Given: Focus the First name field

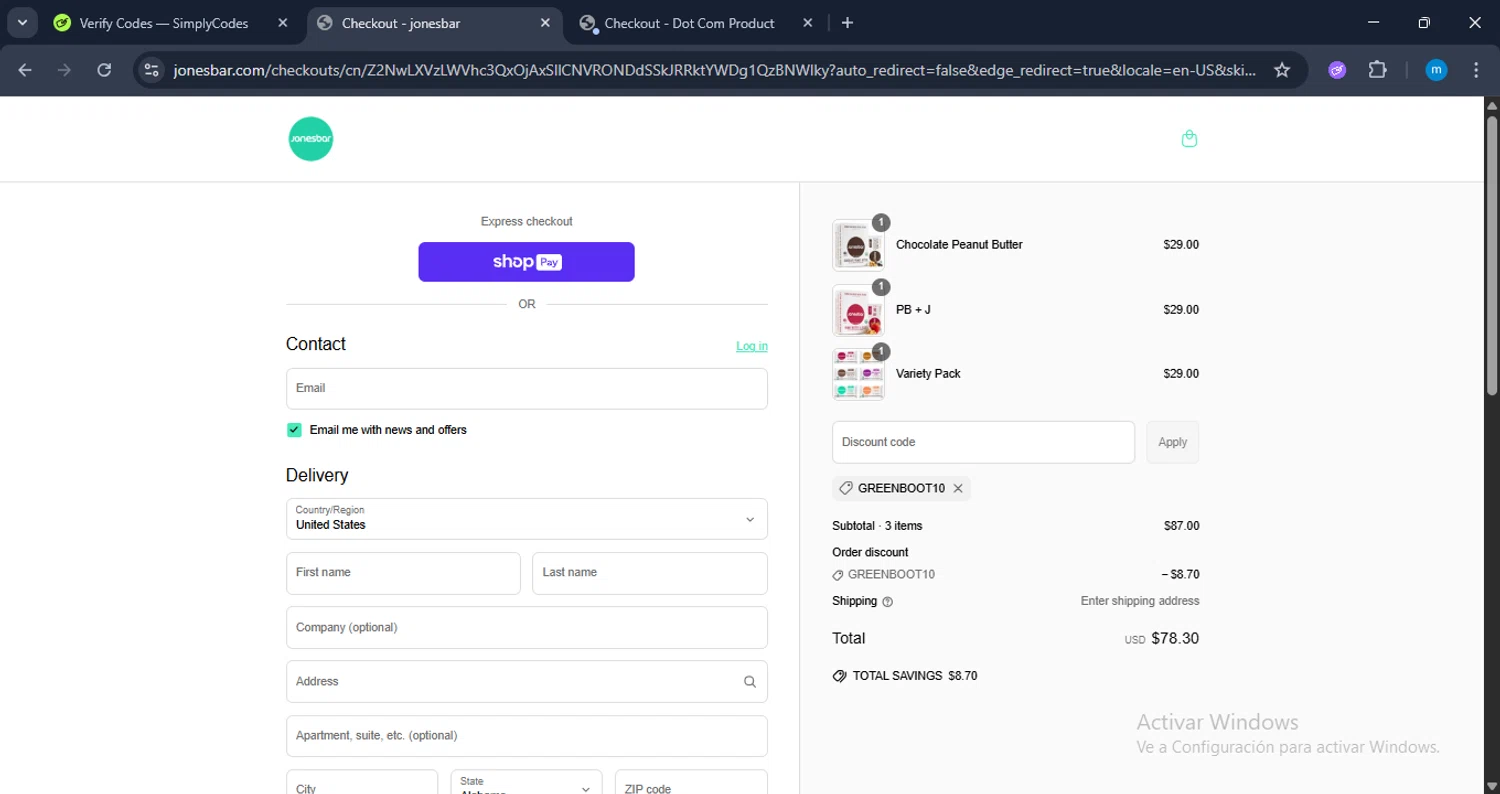Looking at the screenshot, I should click(403, 573).
